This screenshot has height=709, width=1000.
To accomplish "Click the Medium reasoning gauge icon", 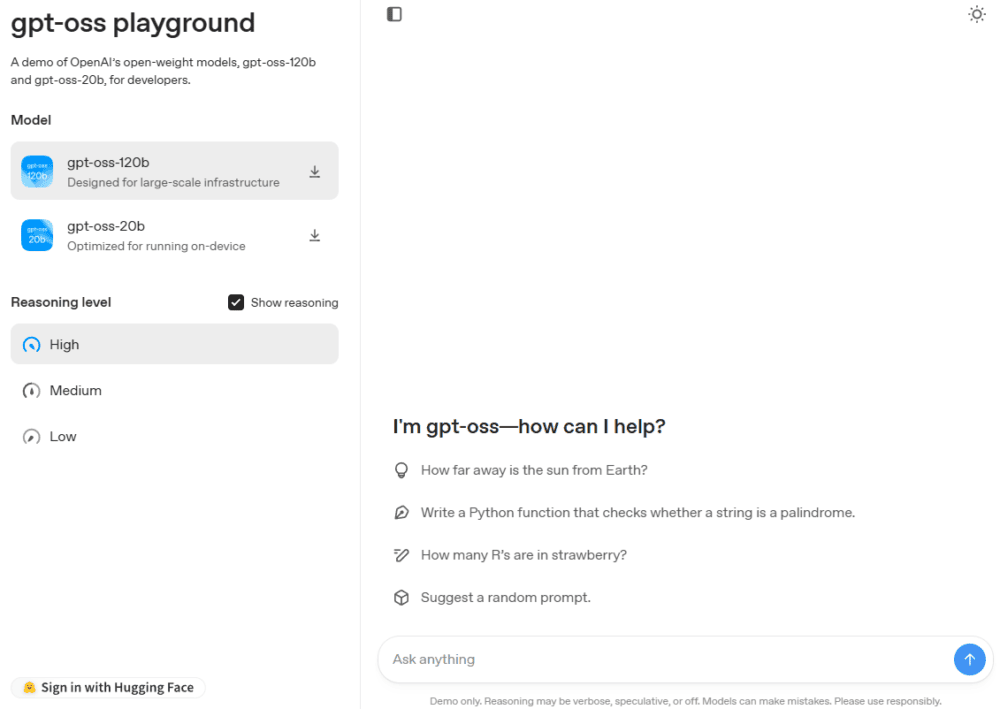I will (x=31, y=391).
